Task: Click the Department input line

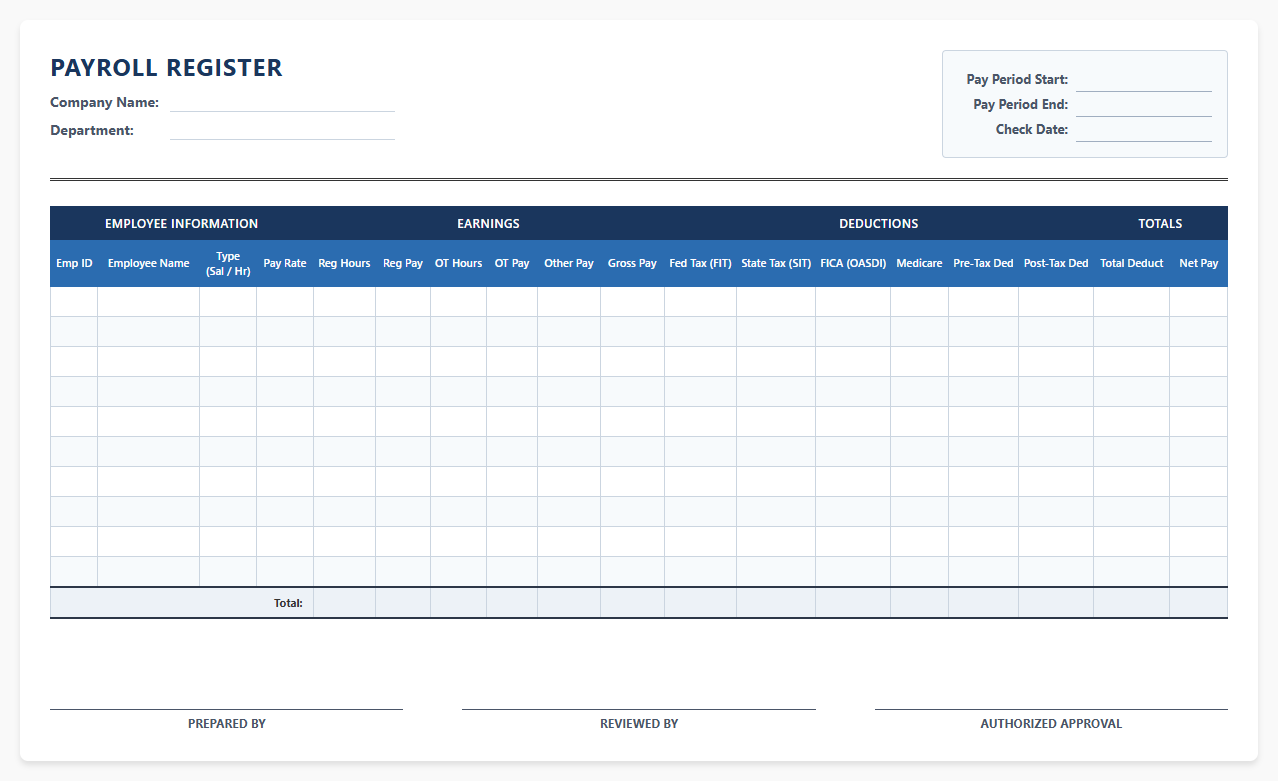Action: [x=282, y=130]
